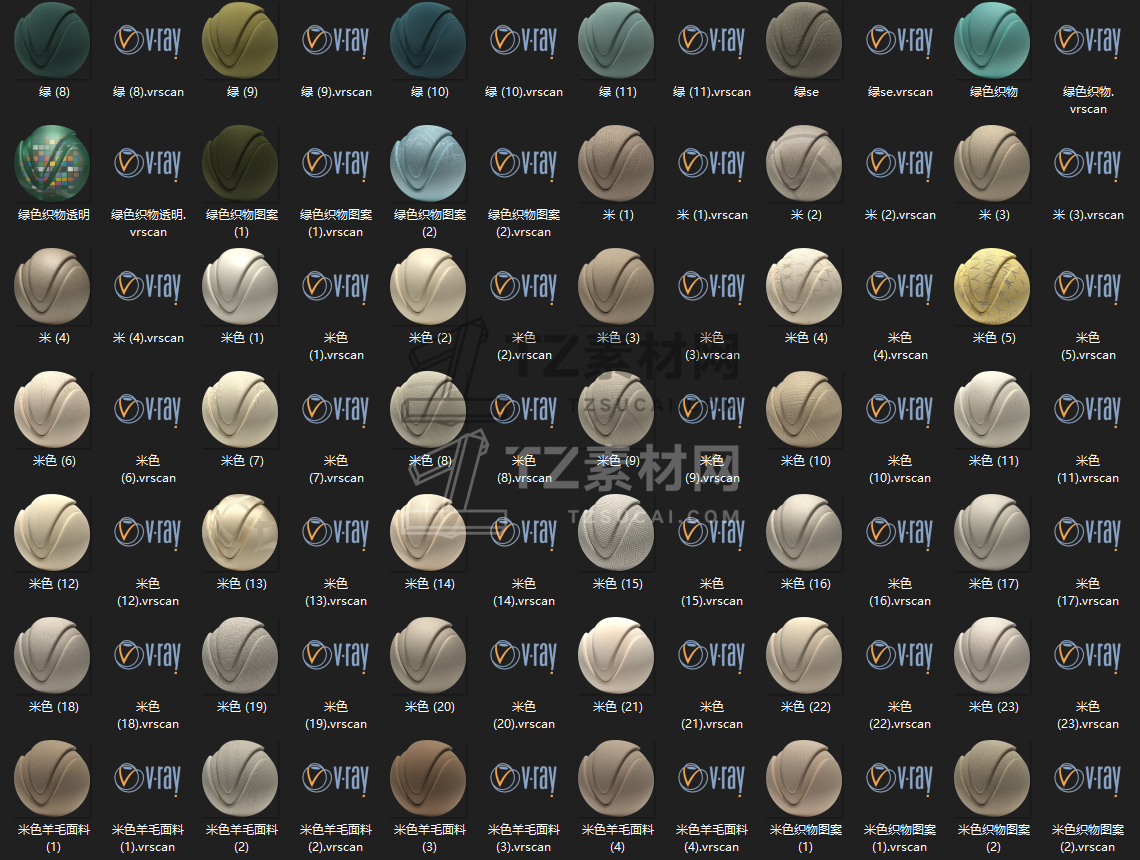The image size is (1140, 860).
Task: Click the 米 (1) brown fabric sphere
Action: pos(617,164)
